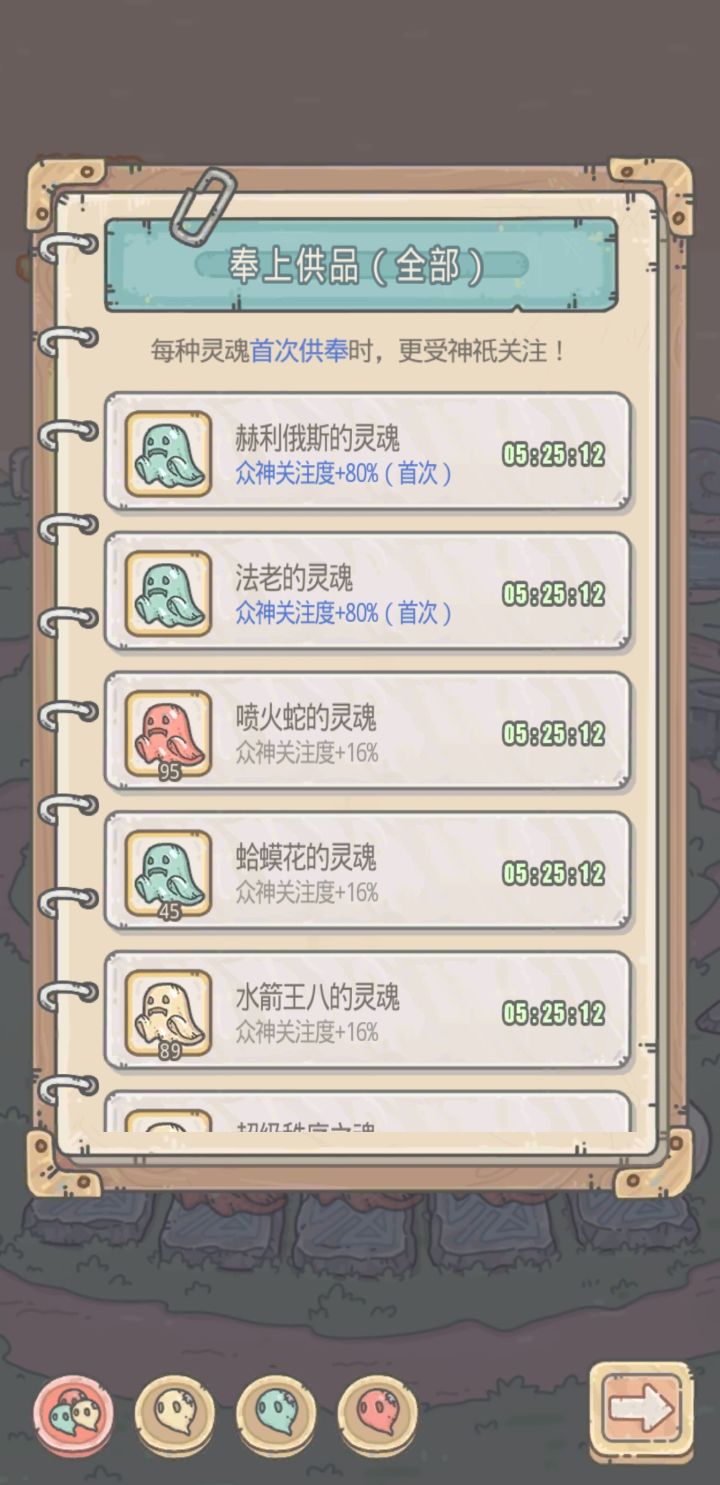This screenshot has width=720, height=1485.
Task: Tap the 奉上供品（全部）title banner
Action: coord(361,265)
